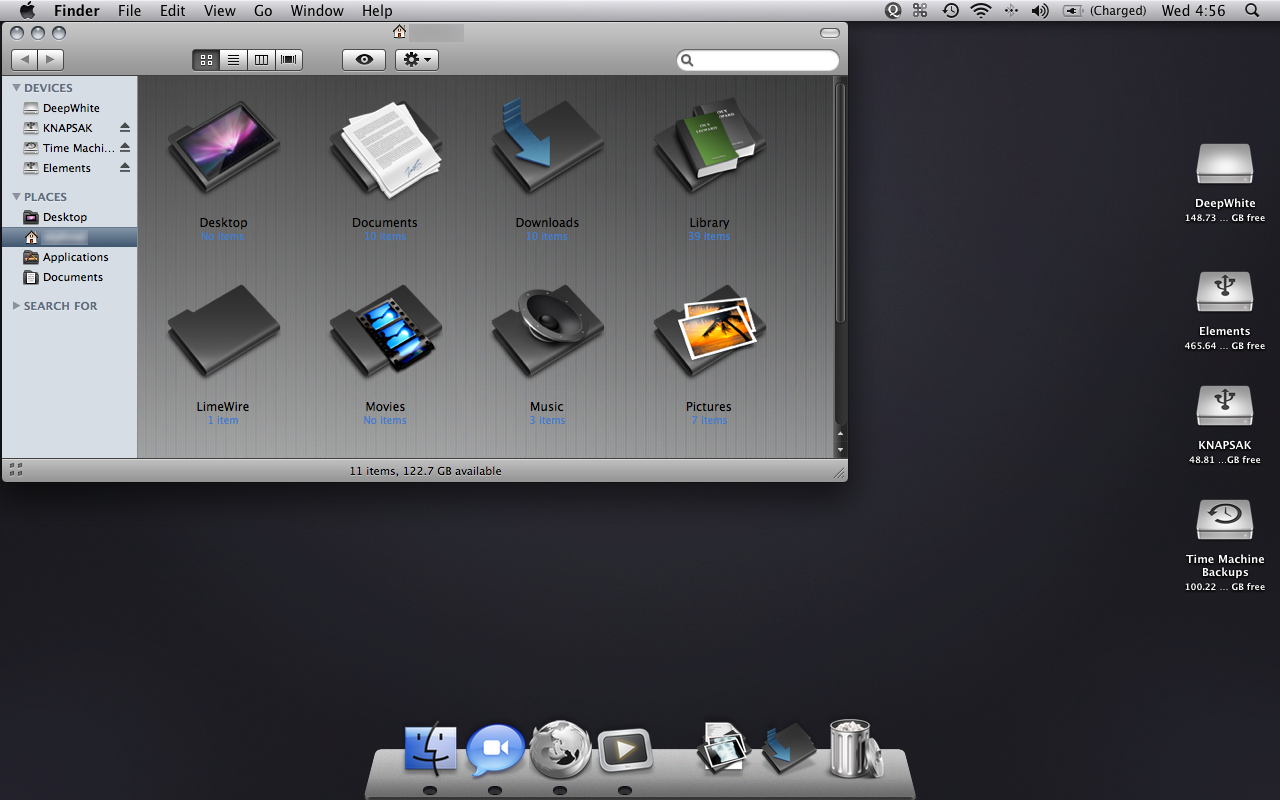The height and width of the screenshot is (800, 1280).
Task: Open the Go menu
Action: (263, 11)
